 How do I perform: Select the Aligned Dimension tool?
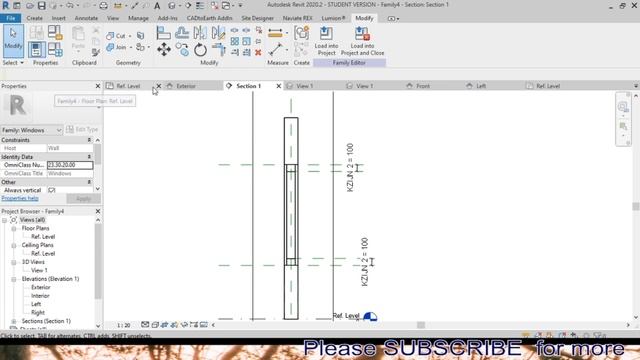276,33
